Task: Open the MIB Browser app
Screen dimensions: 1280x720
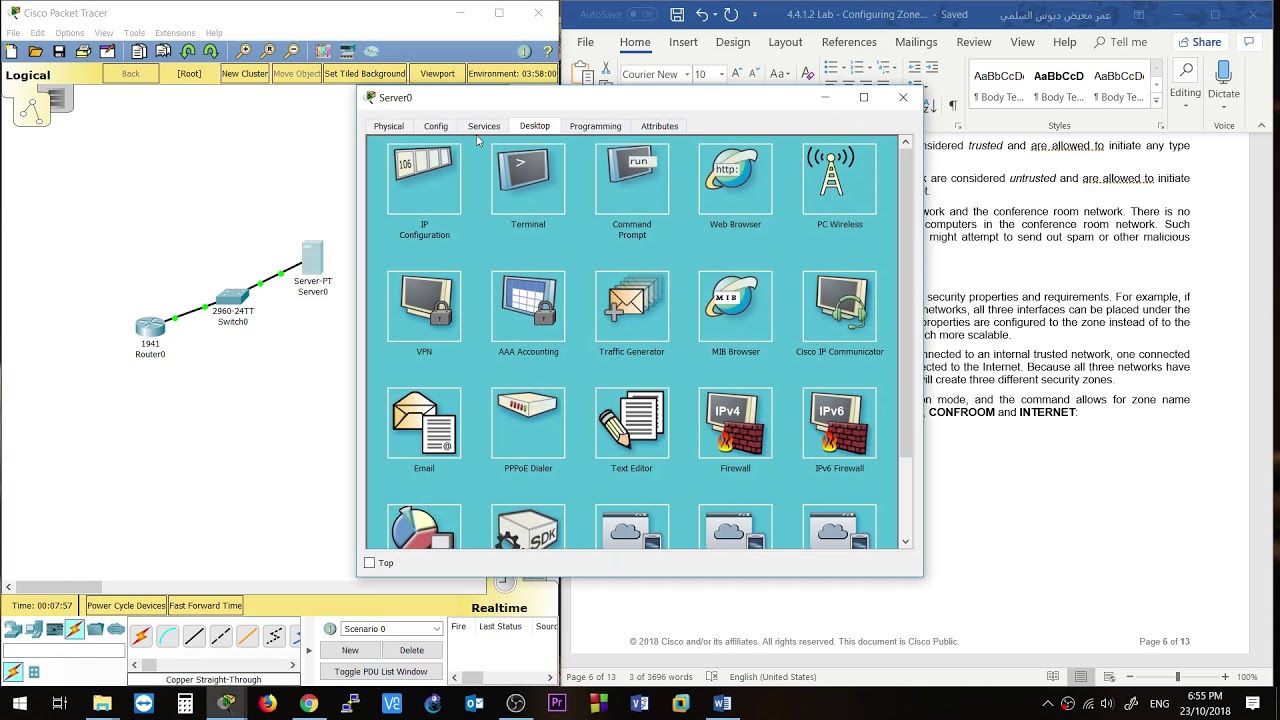Action: point(735,307)
